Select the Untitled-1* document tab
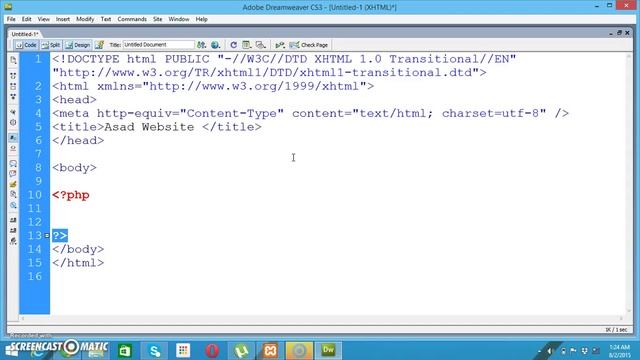 (24, 34)
